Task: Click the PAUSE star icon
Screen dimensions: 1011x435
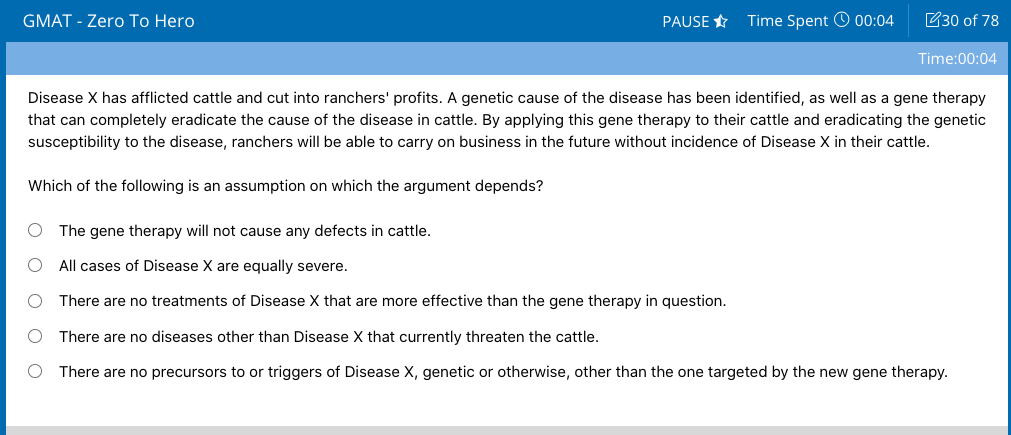Action: click(721, 21)
